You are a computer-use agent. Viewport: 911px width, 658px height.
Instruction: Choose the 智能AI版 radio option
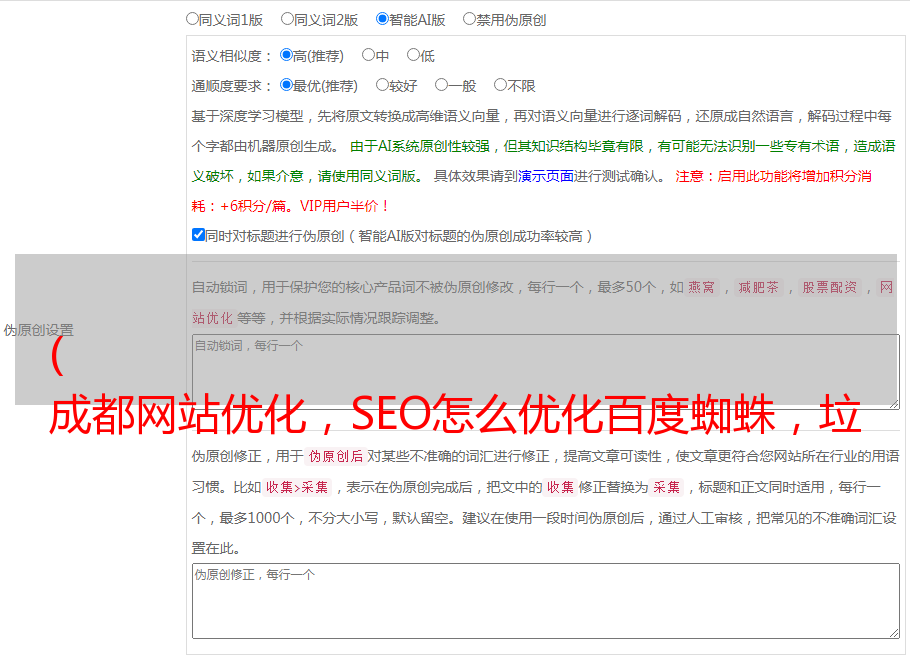pos(382,19)
